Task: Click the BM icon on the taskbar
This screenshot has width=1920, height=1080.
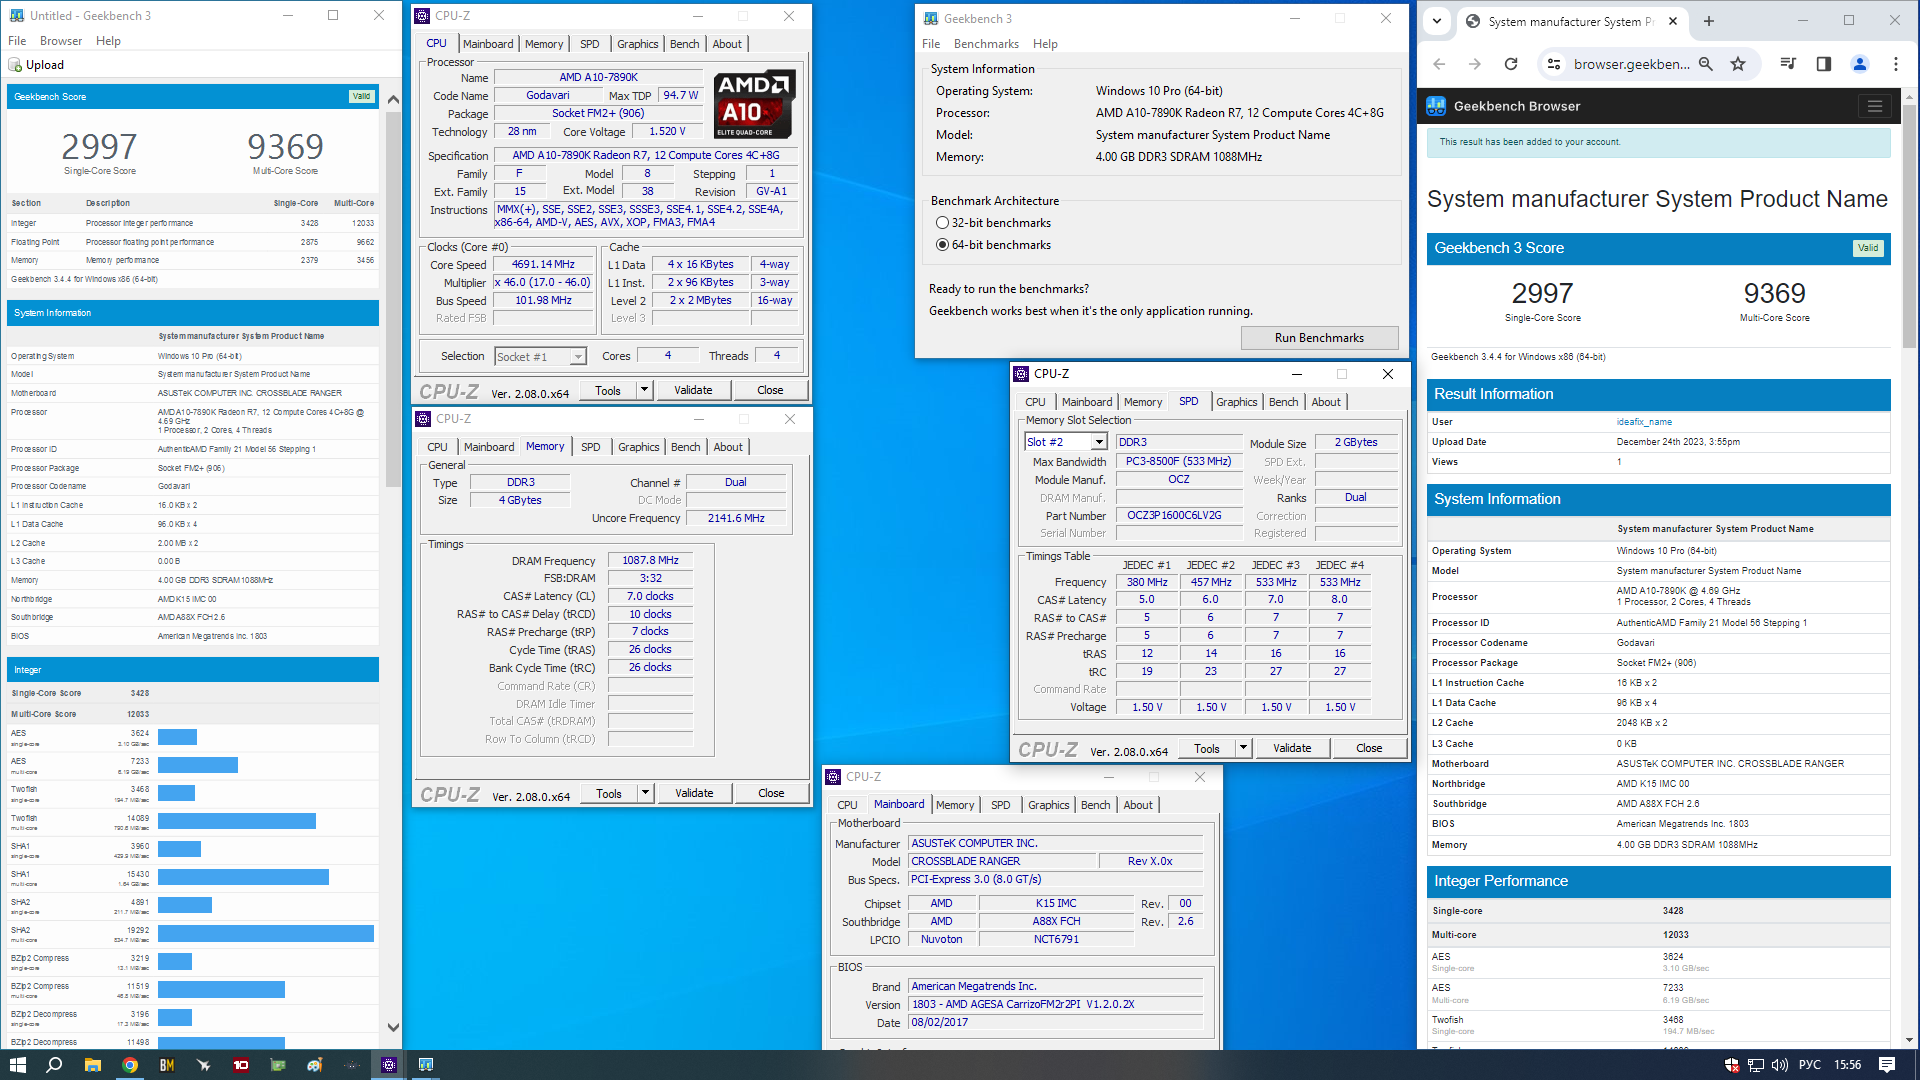Action: [166, 1065]
